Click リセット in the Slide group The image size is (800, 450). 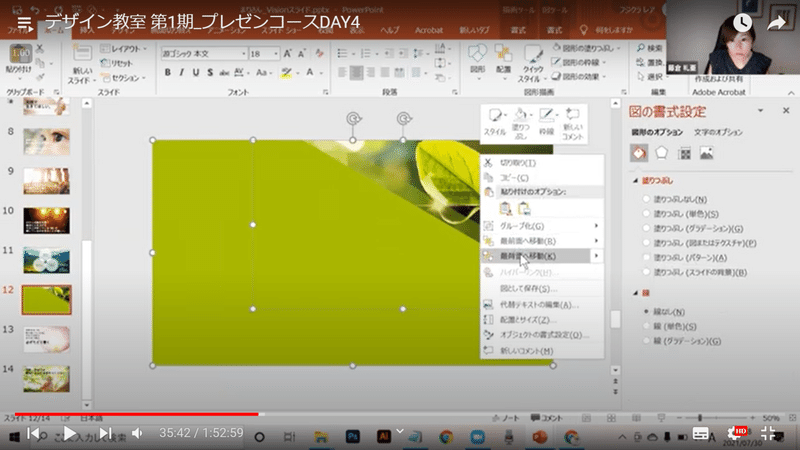pos(117,63)
